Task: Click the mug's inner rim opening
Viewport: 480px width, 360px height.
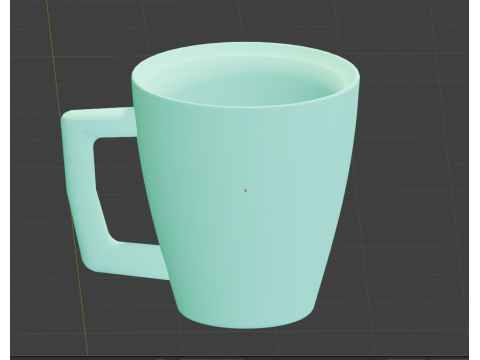Action: point(245,81)
